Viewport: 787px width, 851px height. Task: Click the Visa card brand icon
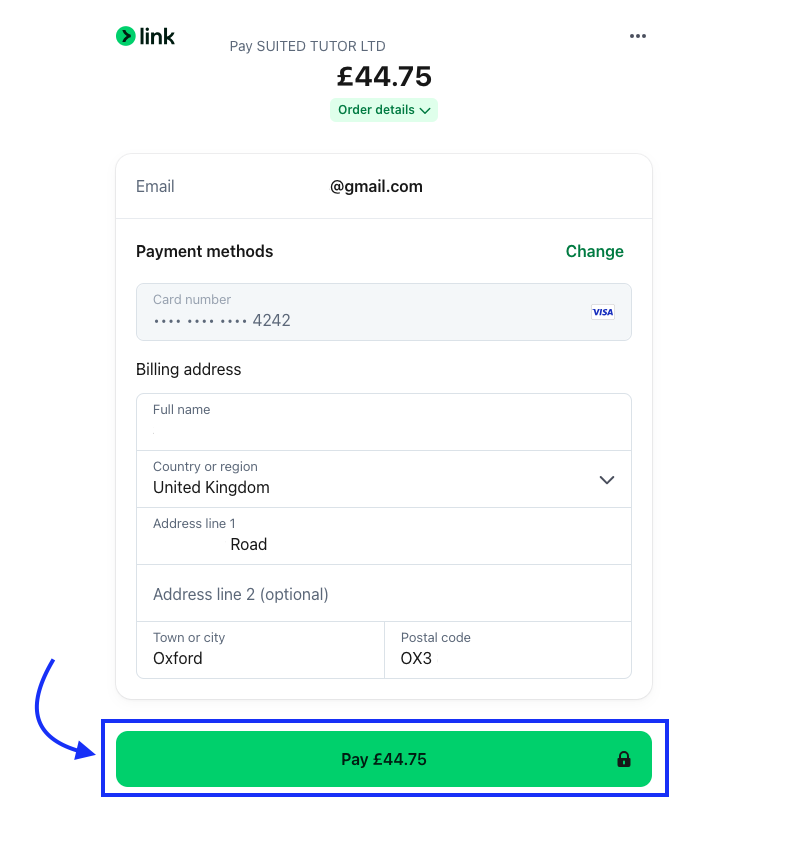point(602,312)
